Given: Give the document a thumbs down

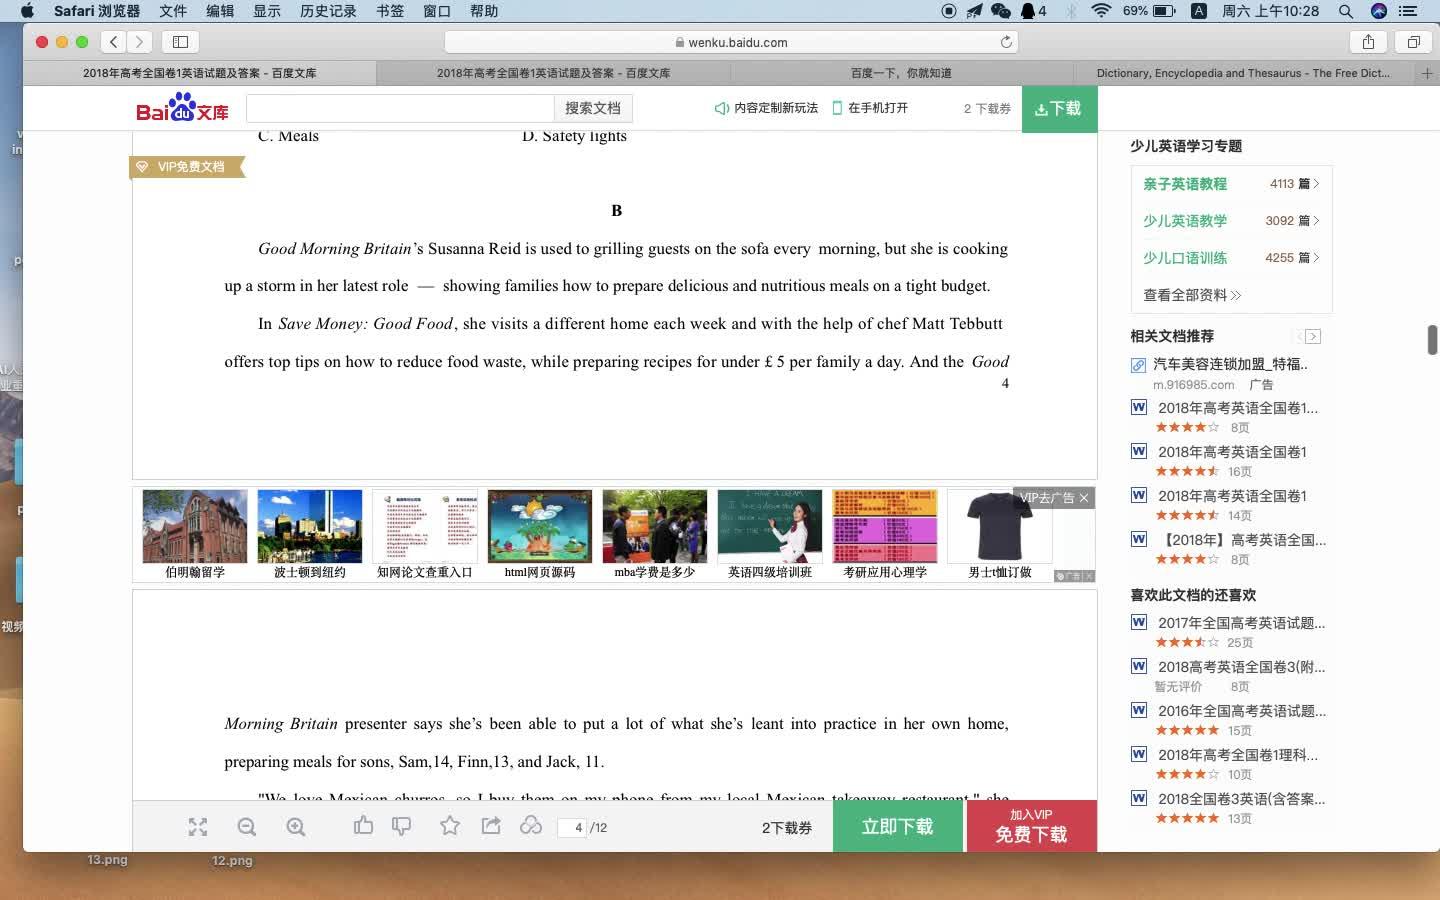Looking at the screenshot, I should 402,826.
